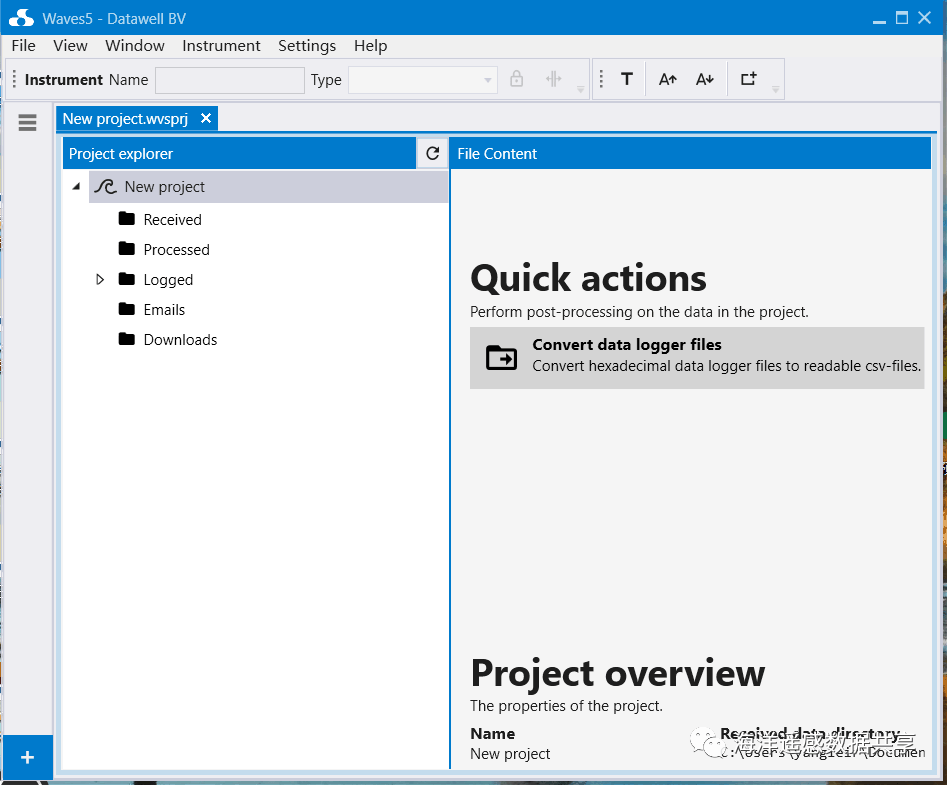The height and width of the screenshot is (785, 947).
Task: Click the instrument split icon in toolbar
Action: click(x=553, y=80)
